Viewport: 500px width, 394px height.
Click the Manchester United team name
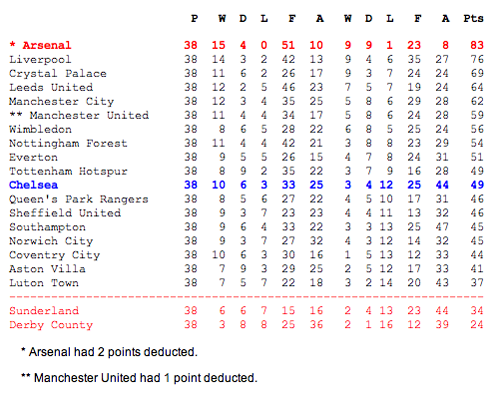(x=89, y=115)
